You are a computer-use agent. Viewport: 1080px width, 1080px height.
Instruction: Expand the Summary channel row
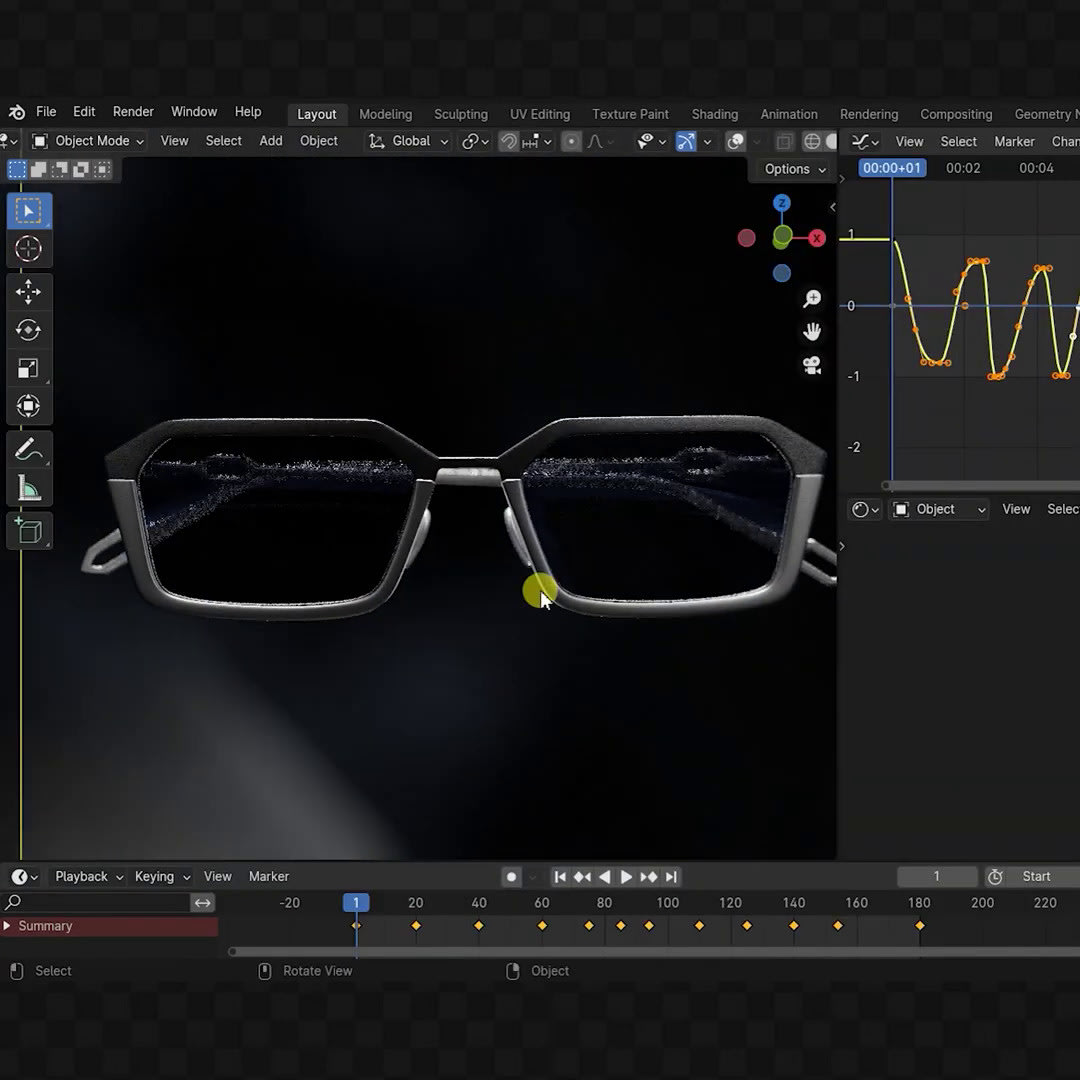7,926
